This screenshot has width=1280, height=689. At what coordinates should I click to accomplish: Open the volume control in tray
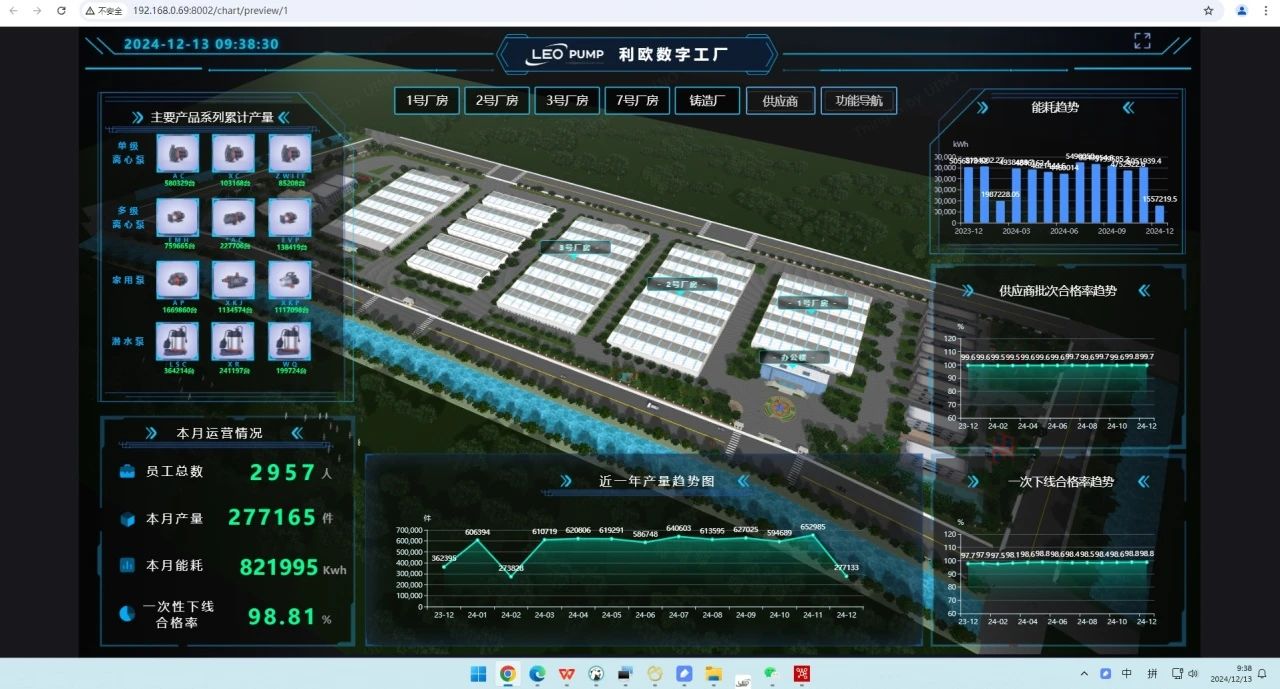(1194, 673)
